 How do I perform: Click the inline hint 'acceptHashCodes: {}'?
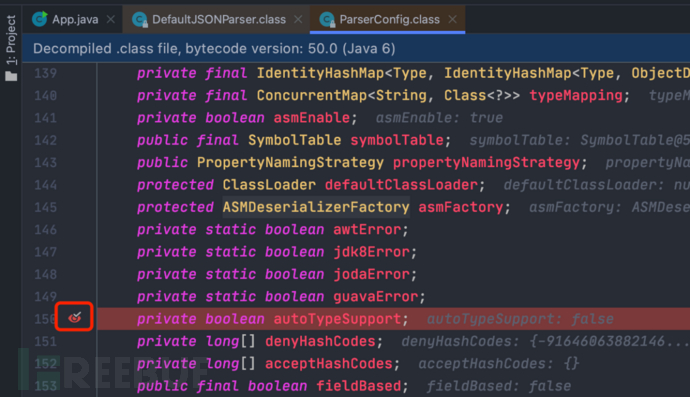499,364
